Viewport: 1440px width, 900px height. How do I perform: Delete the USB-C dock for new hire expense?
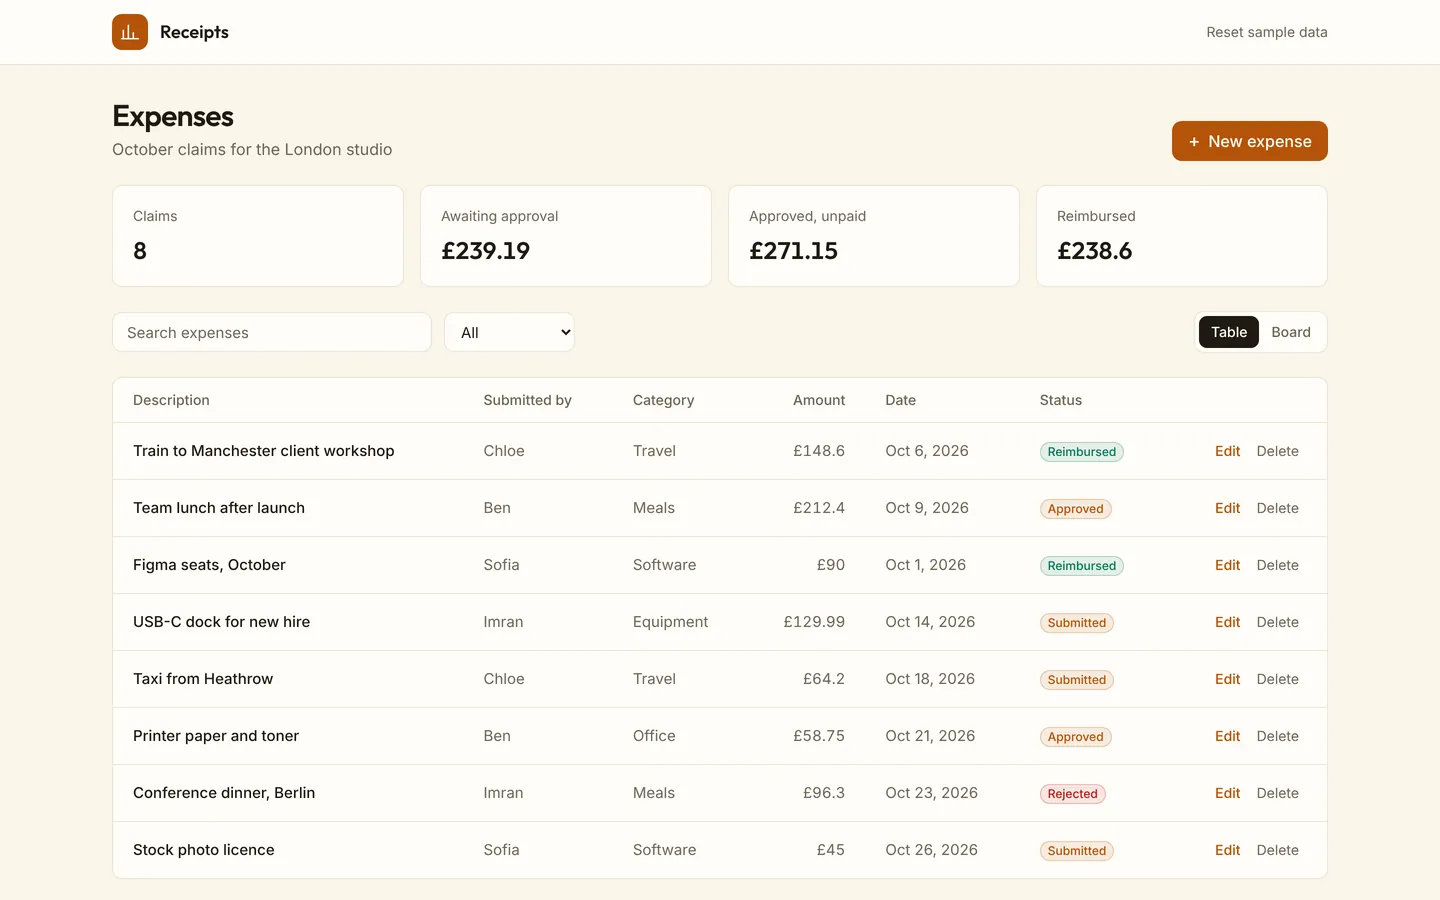click(x=1277, y=622)
